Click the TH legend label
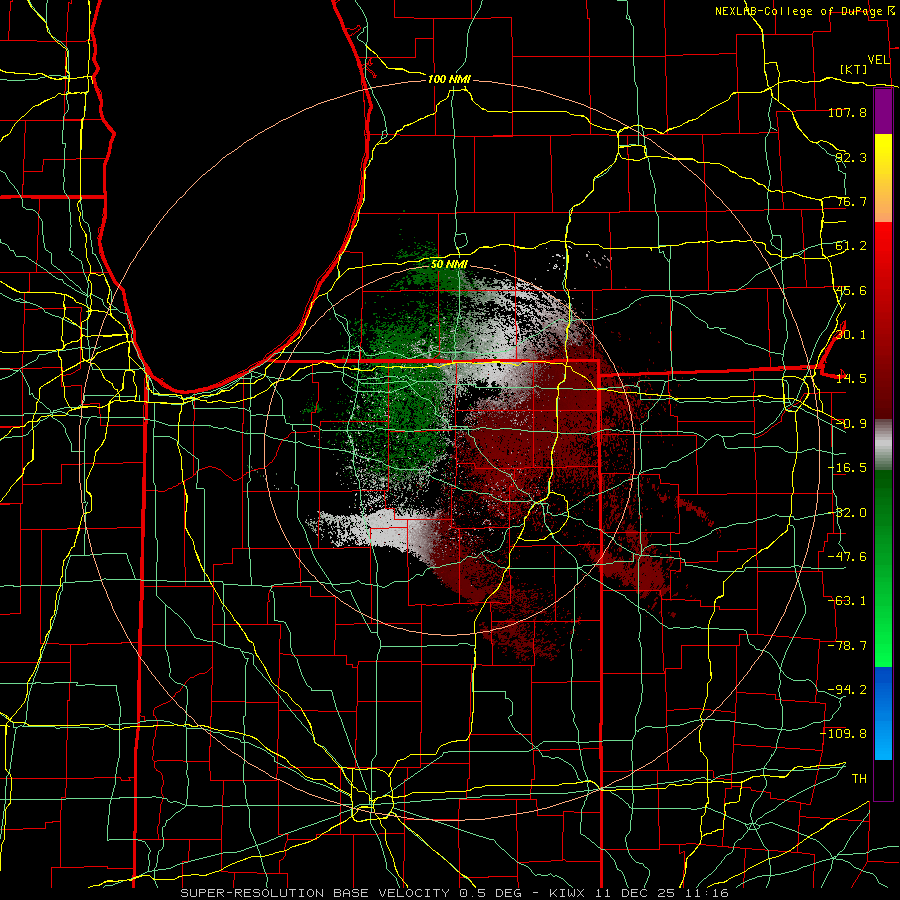The image size is (900, 900). click(859, 779)
